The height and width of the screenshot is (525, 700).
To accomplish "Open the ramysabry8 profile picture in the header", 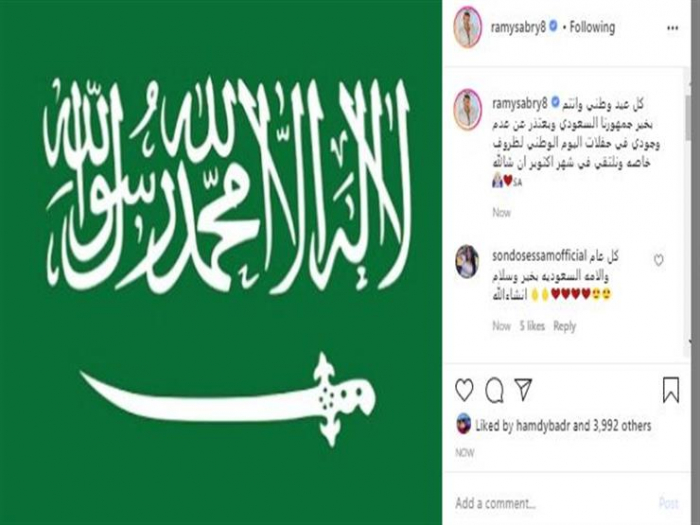I will tap(468, 27).
